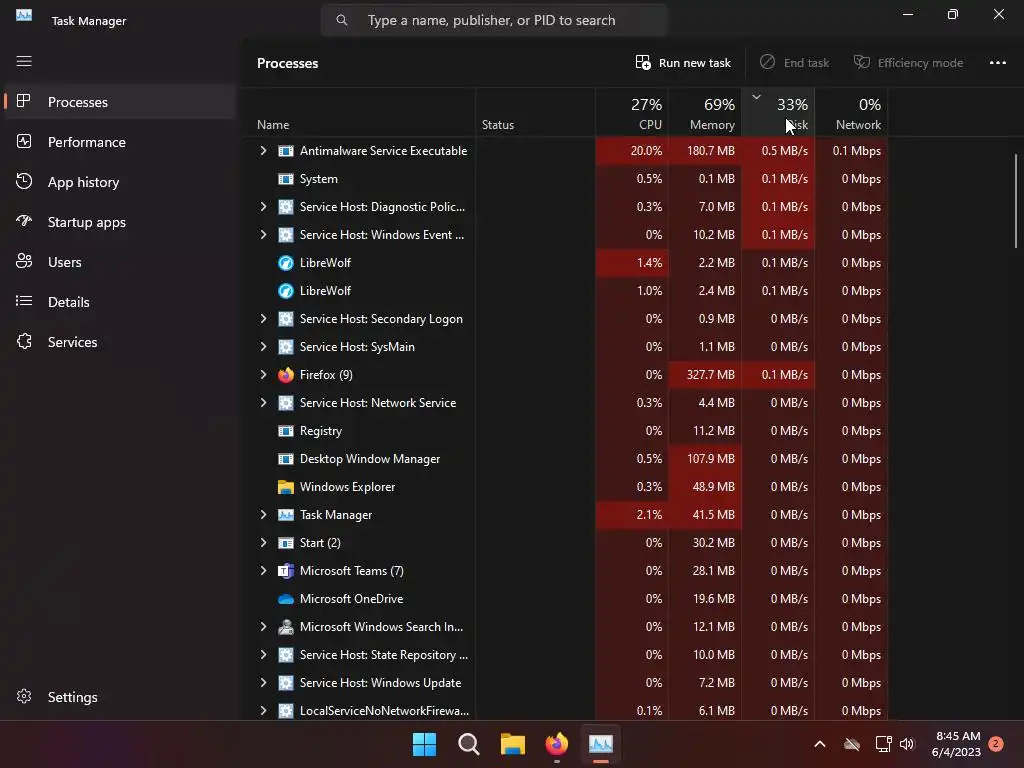Click the Run new task icon
The image size is (1024, 768).
coord(643,62)
